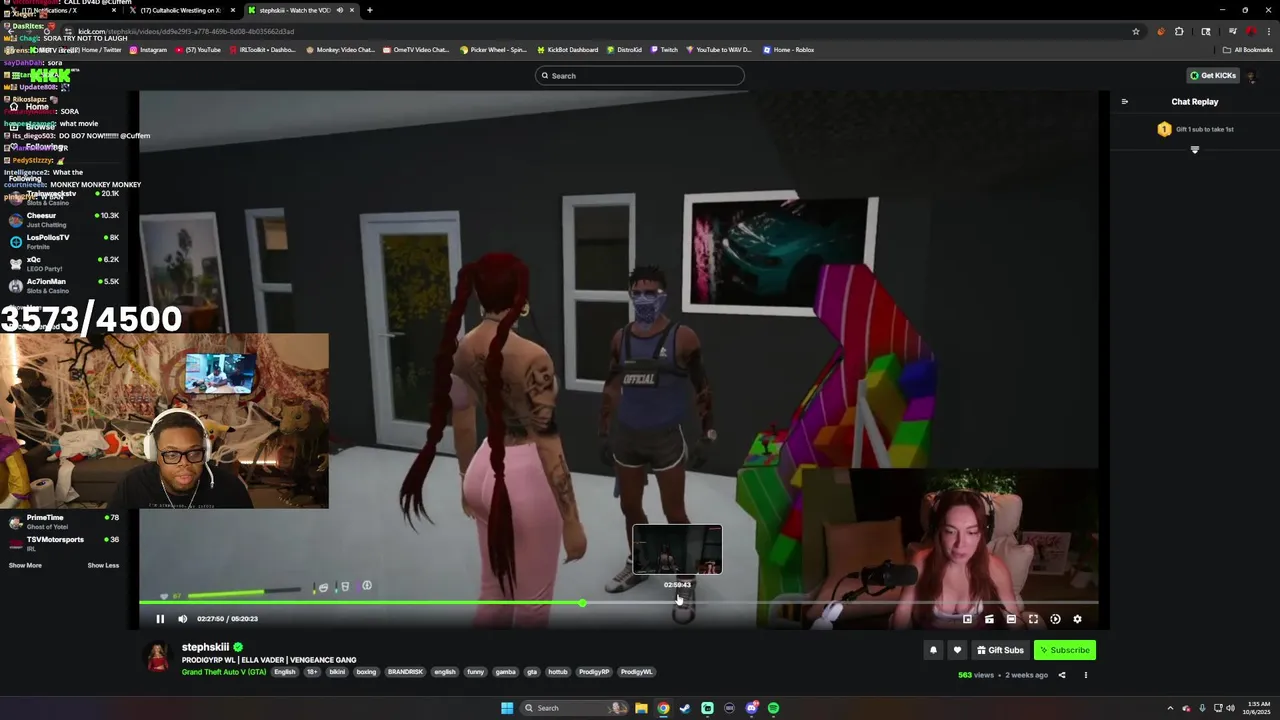Open Ac7ionMan channel in sidebar

pos(62,286)
